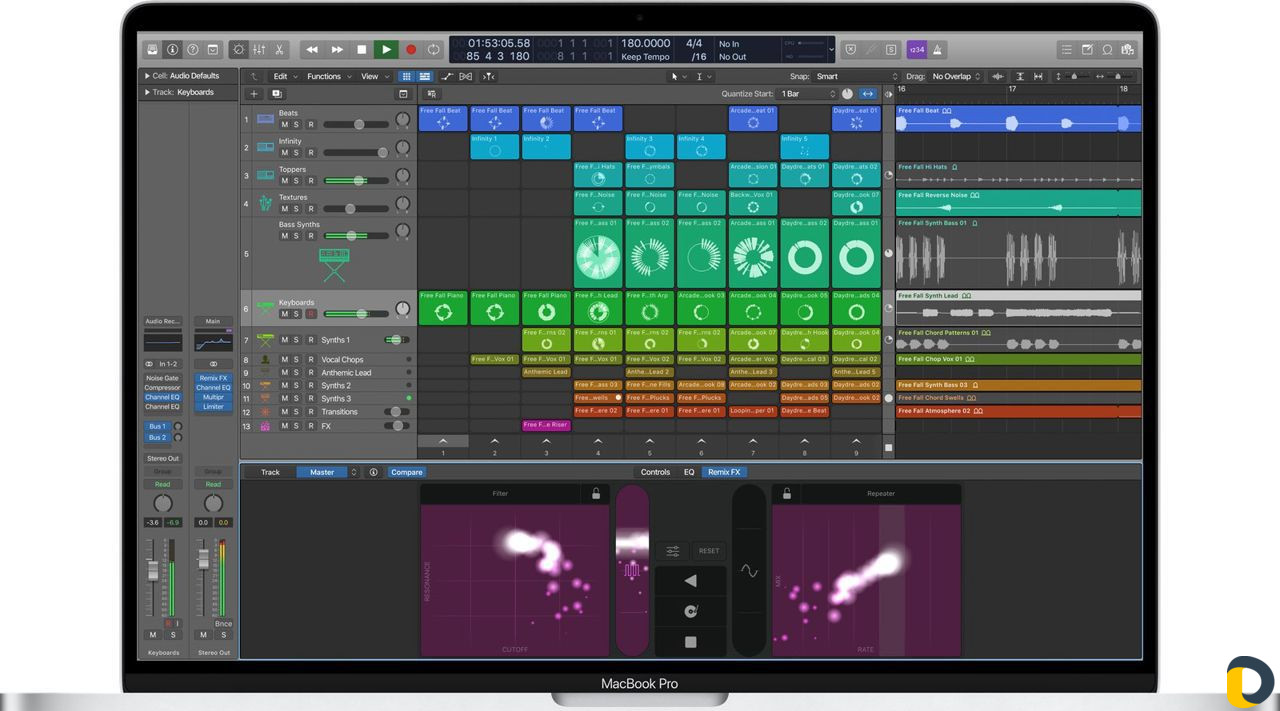Toggle the Inspector info icon

click(172, 49)
